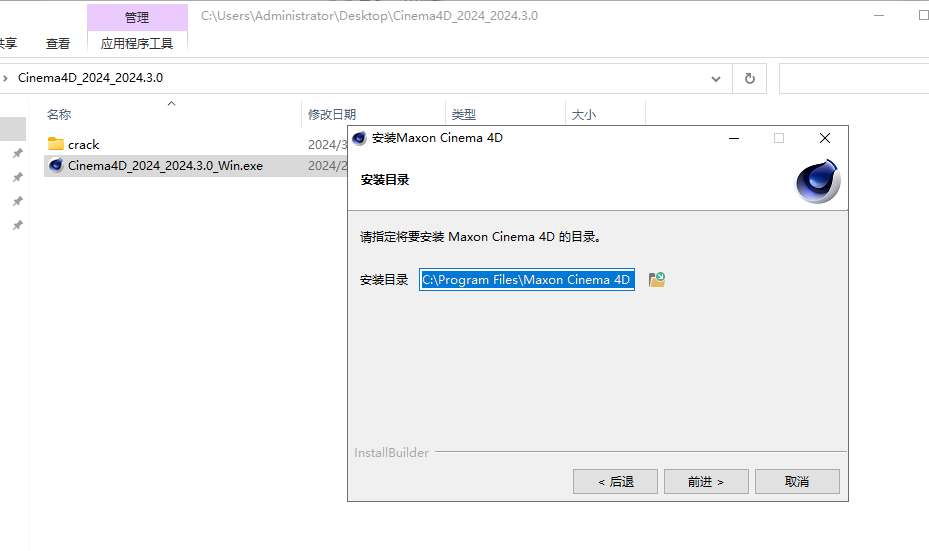Screen dimensions: 929x551
Task: Click the crack folder icon
Action: coord(56,144)
